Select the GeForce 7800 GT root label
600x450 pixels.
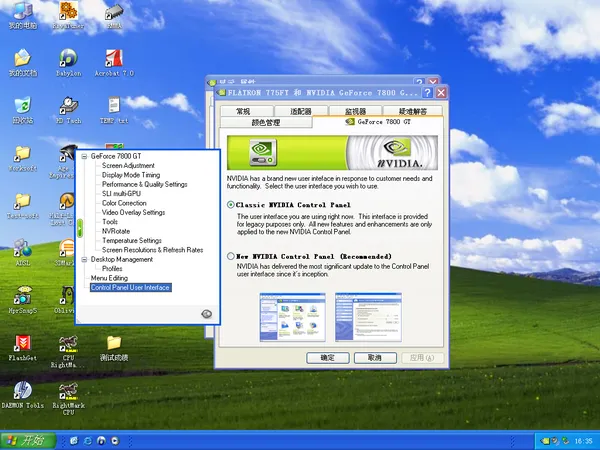tap(116, 156)
